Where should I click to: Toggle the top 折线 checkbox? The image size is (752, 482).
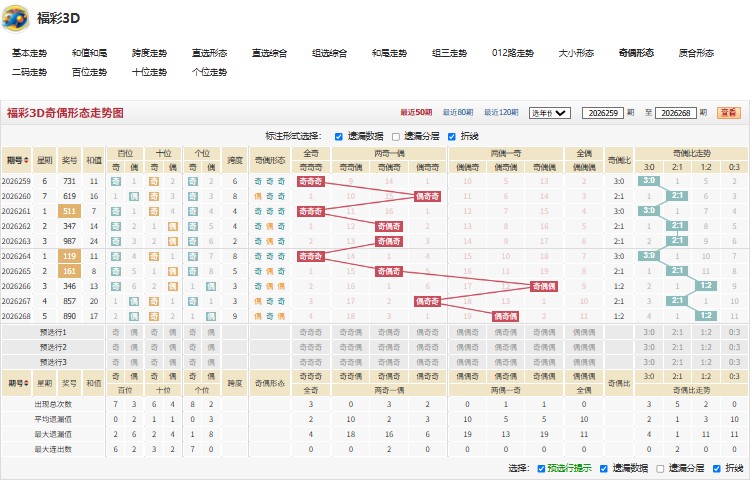[x=451, y=137]
